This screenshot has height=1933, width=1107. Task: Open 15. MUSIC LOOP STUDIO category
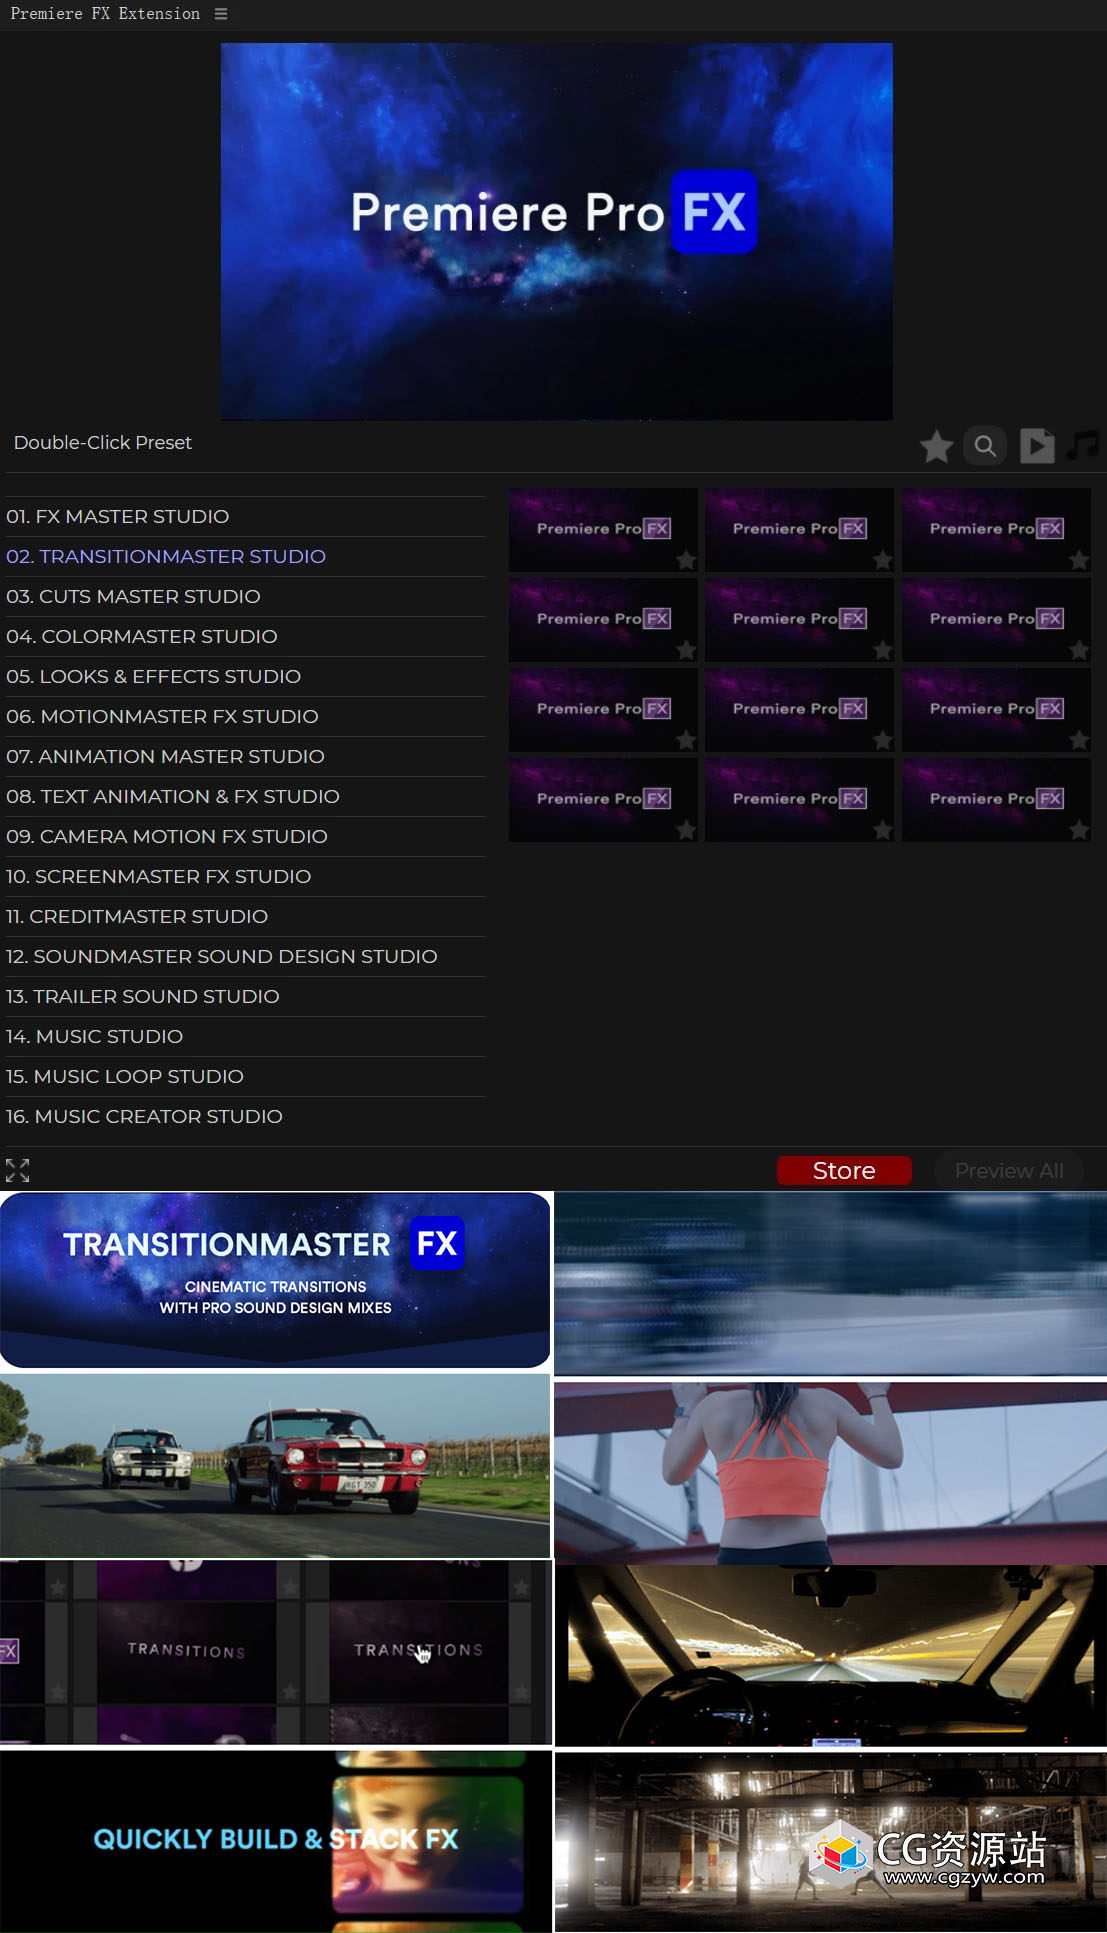[245, 1076]
